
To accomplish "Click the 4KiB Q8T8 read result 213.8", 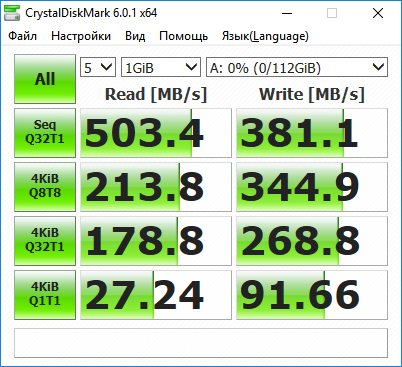I will coord(156,187).
